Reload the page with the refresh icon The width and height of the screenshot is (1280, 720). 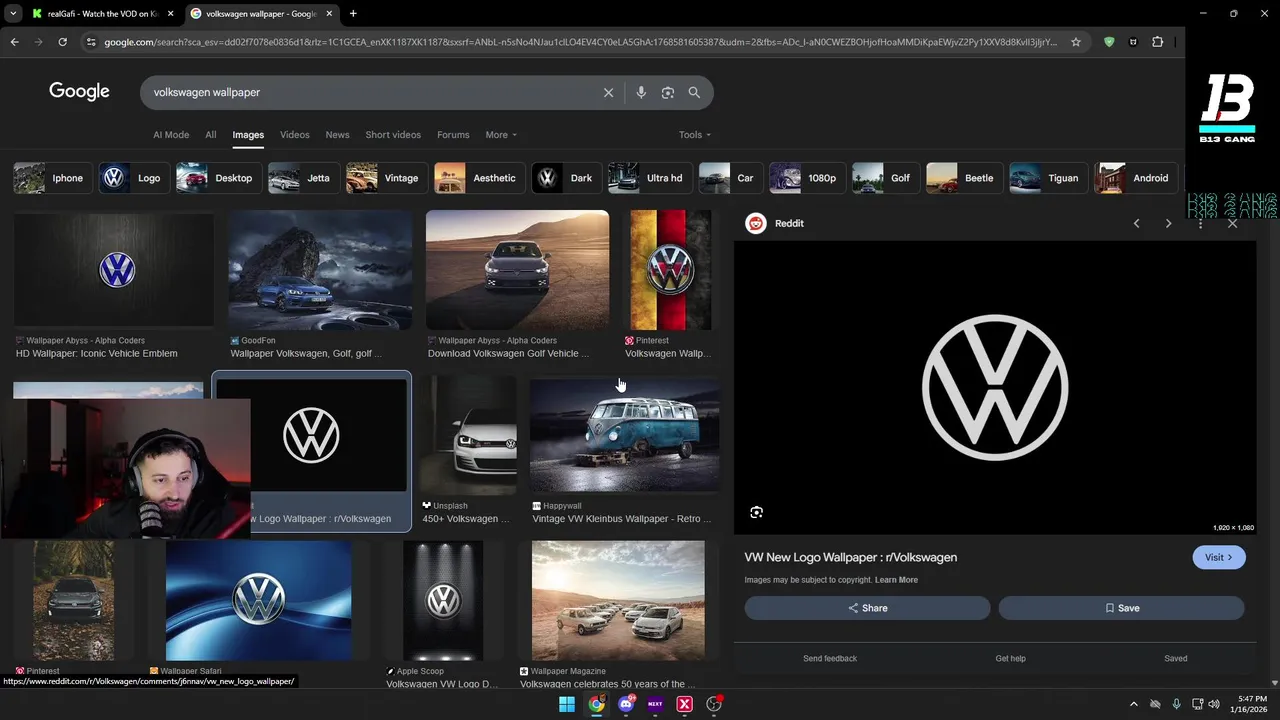[x=62, y=42]
